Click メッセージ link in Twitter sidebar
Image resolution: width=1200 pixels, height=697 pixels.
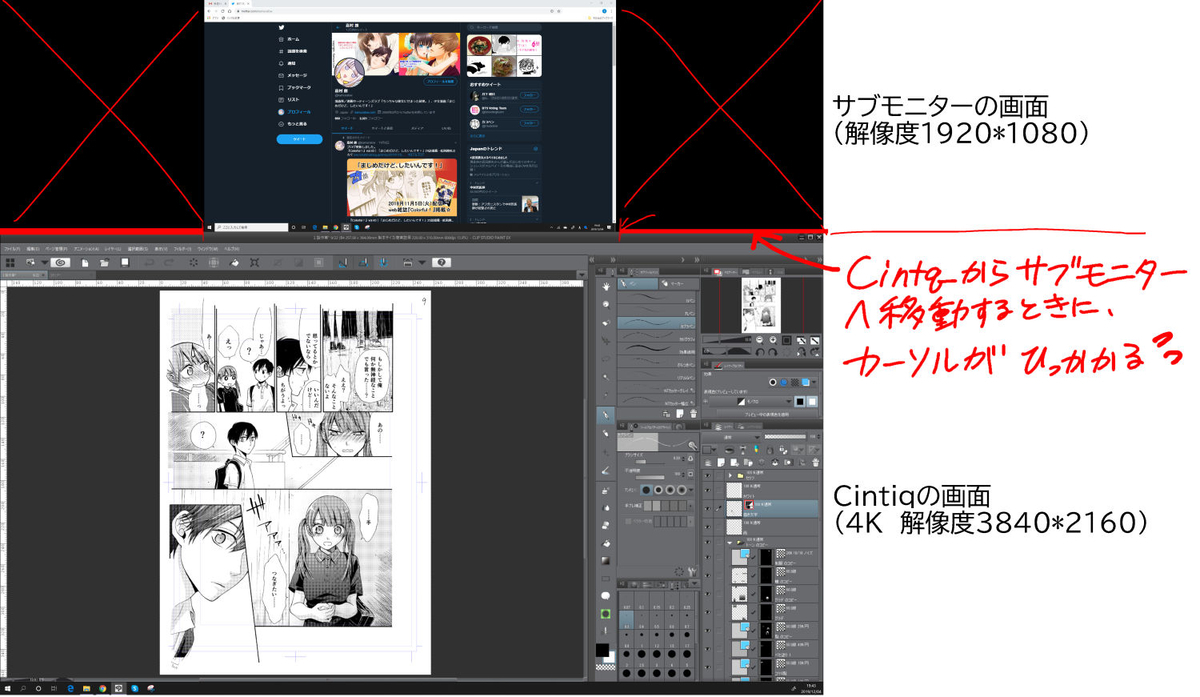click(x=297, y=75)
